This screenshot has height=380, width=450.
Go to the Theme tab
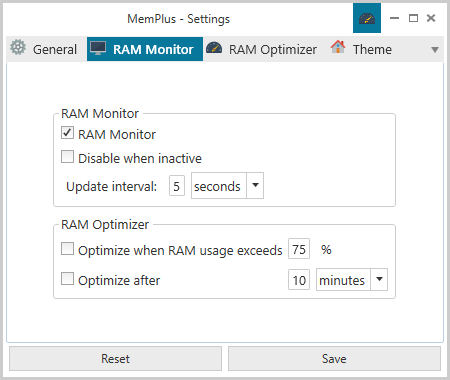click(x=362, y=49)
